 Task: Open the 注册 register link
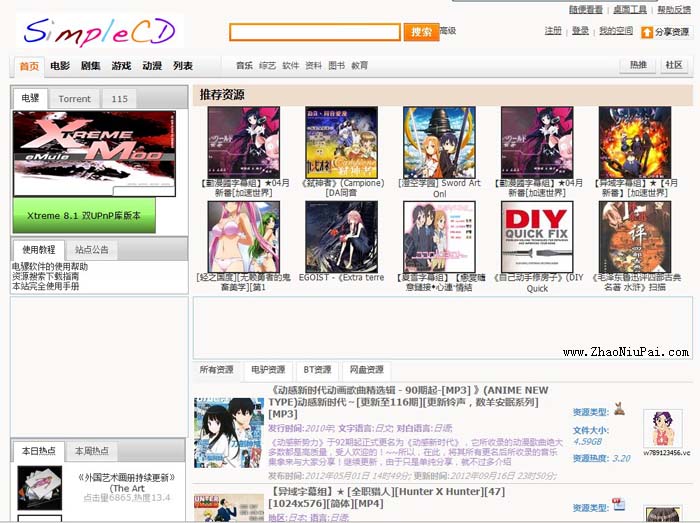553,30
